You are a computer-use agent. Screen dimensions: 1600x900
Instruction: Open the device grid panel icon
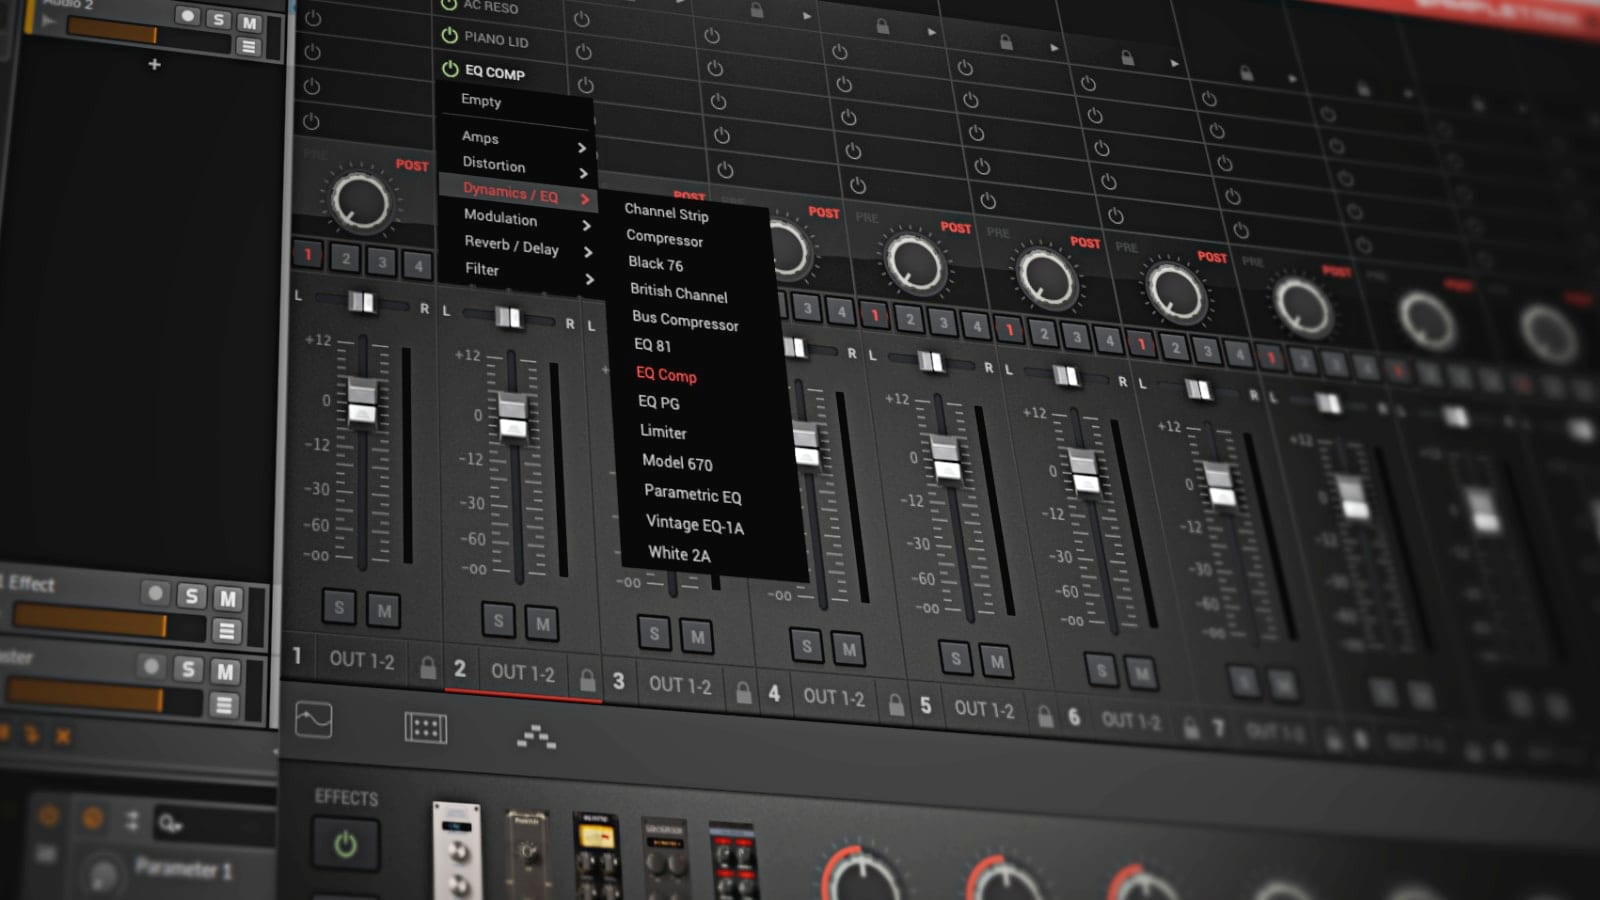(425, 725)
